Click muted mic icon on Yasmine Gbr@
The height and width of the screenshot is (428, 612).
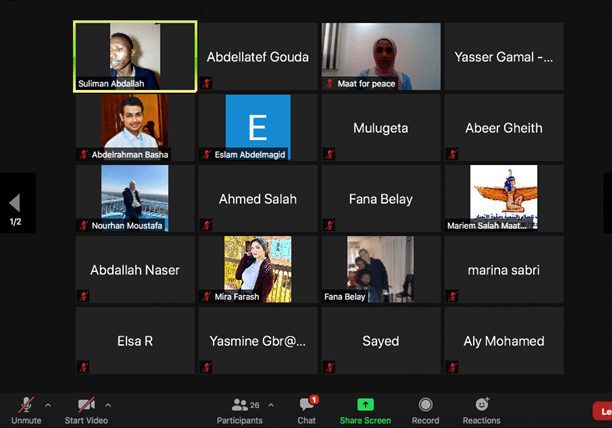coord(206,367)
